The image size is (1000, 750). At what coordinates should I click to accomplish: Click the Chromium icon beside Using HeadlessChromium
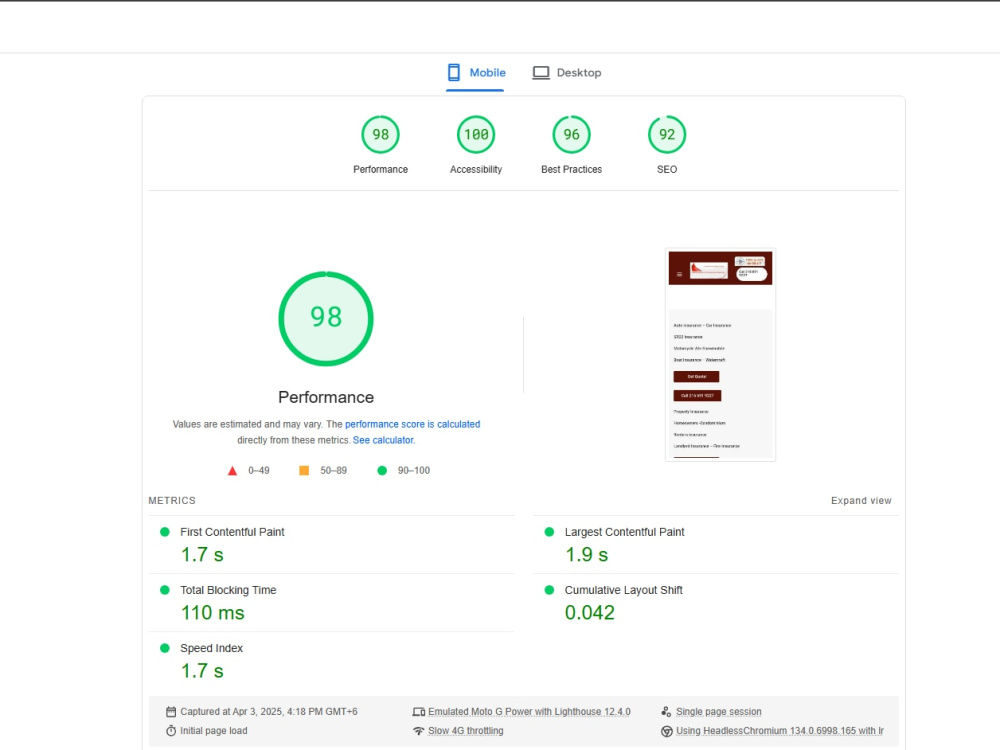coord(666,731)
